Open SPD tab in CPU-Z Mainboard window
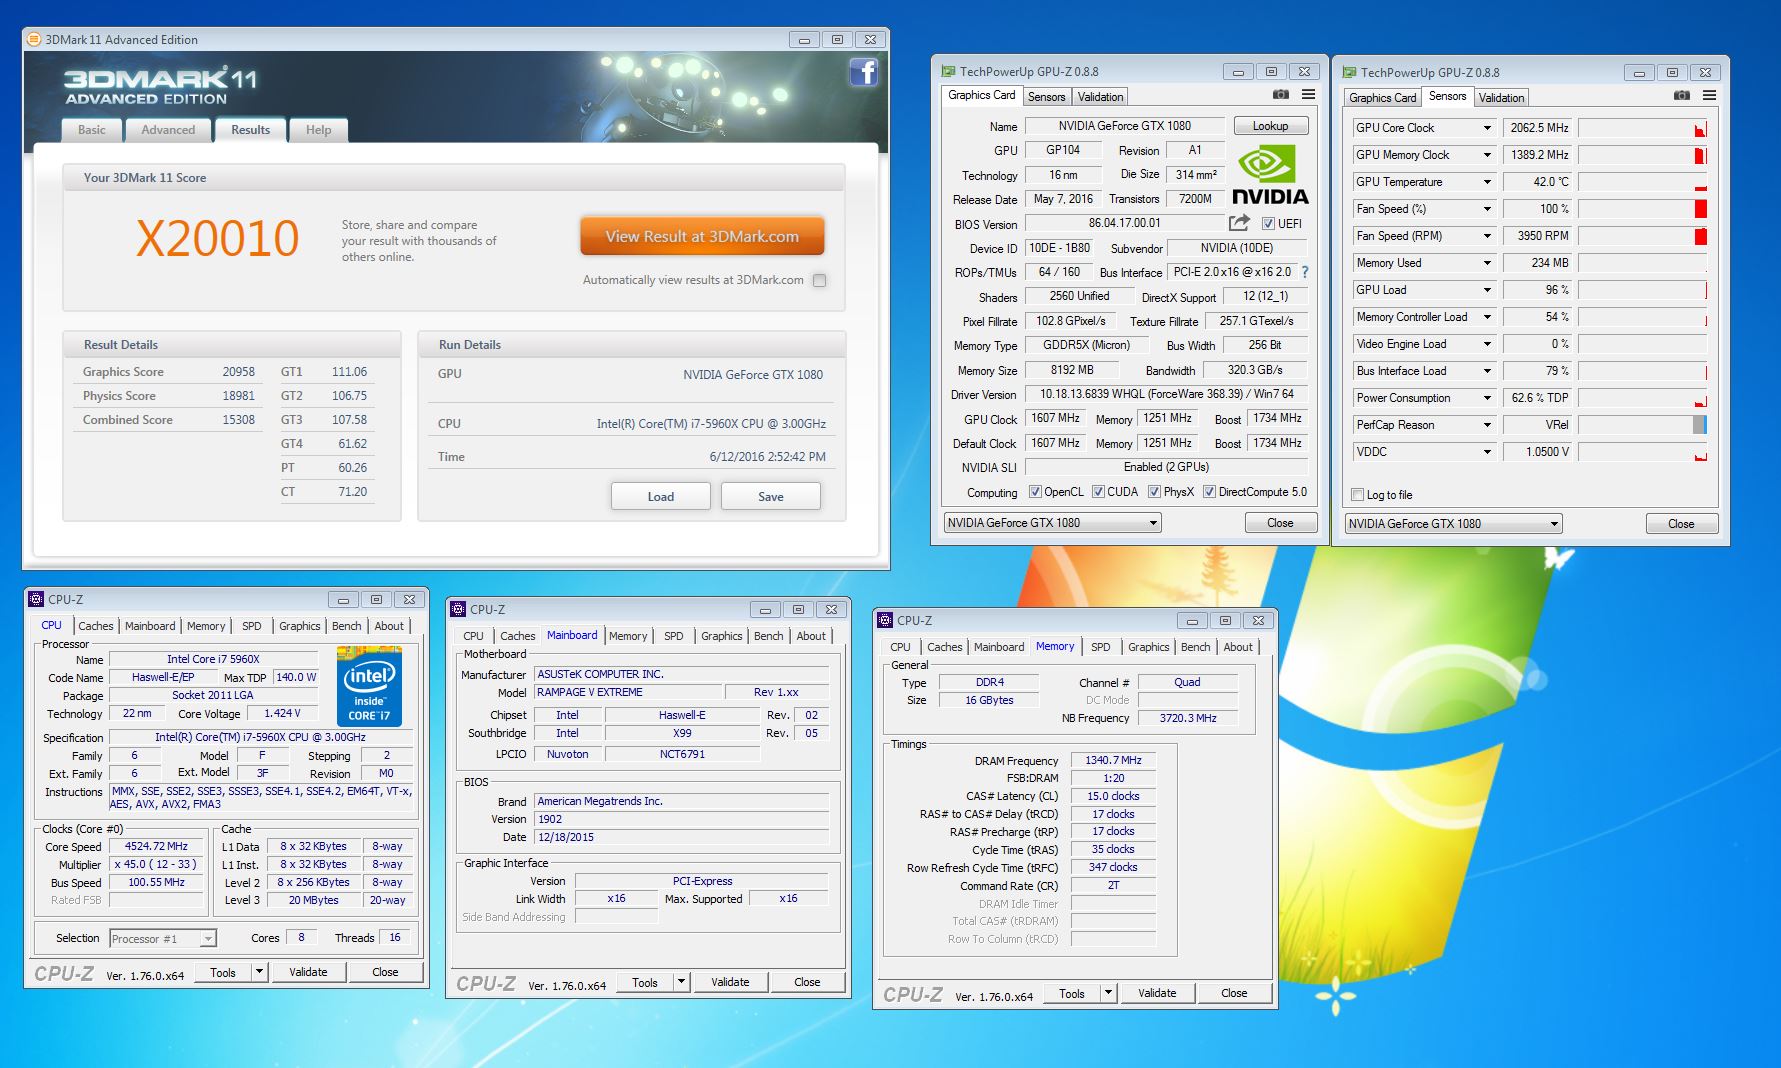Screen dimensions: 1781x1068 674,636
